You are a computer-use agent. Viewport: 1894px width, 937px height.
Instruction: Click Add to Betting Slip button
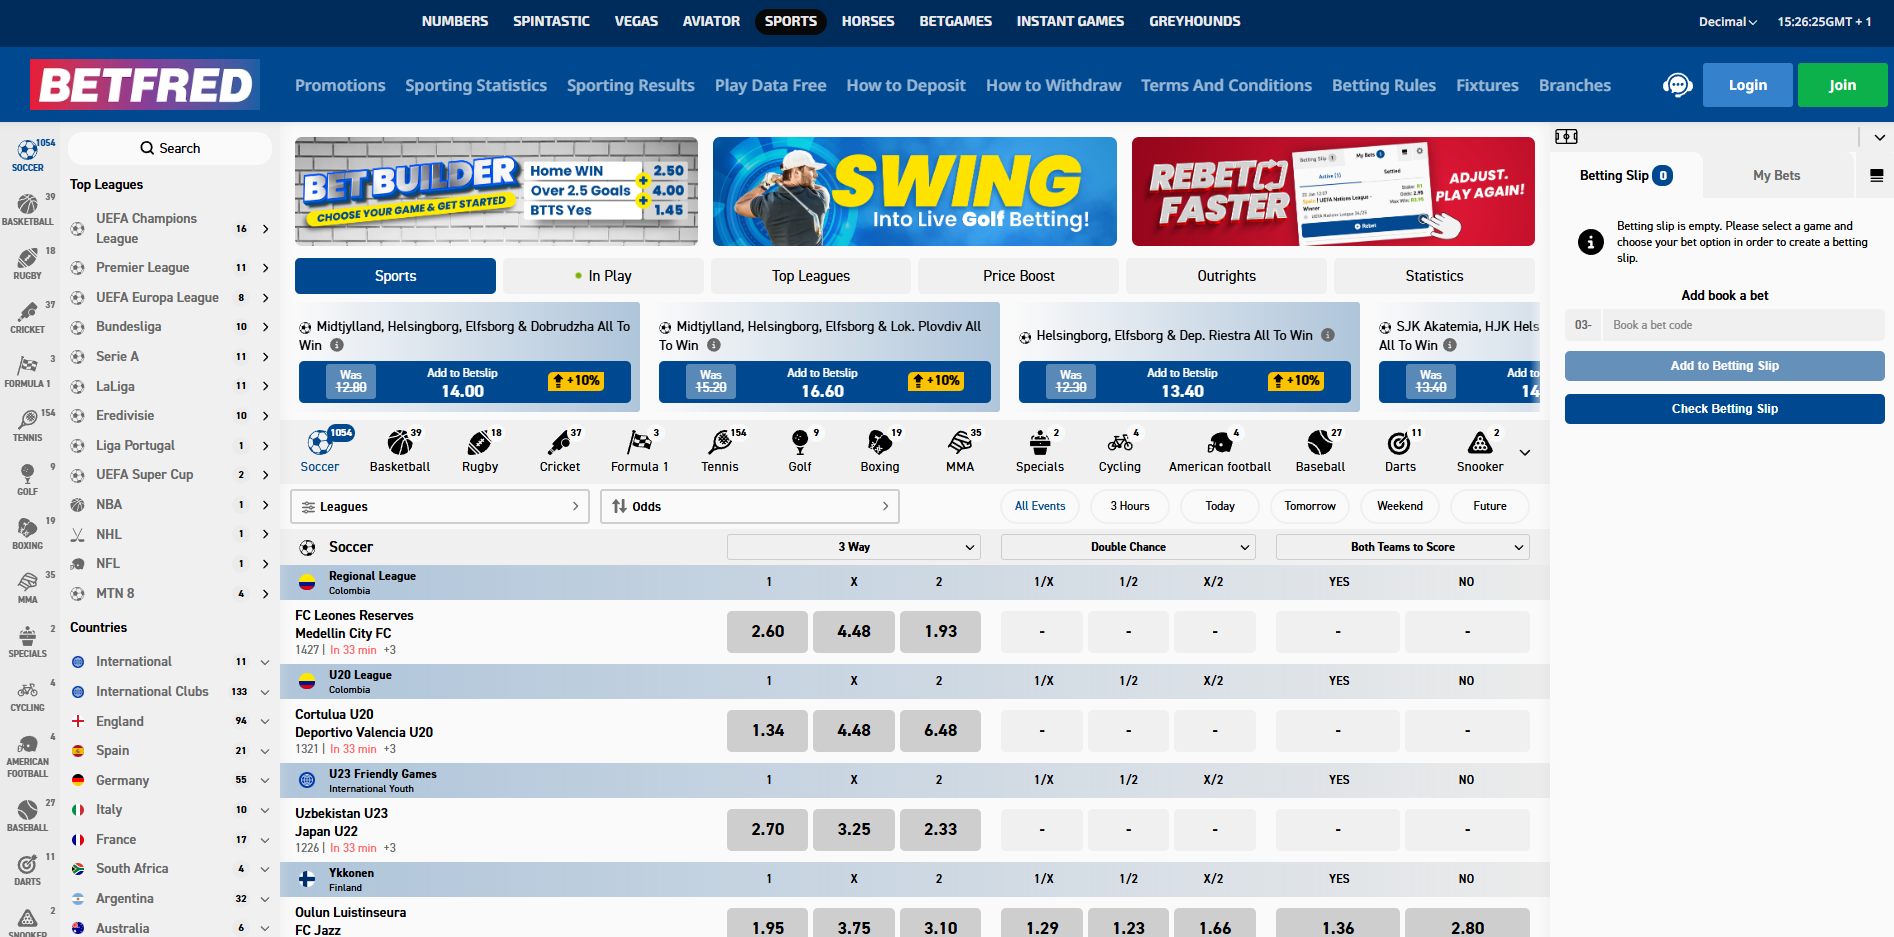1725,366
